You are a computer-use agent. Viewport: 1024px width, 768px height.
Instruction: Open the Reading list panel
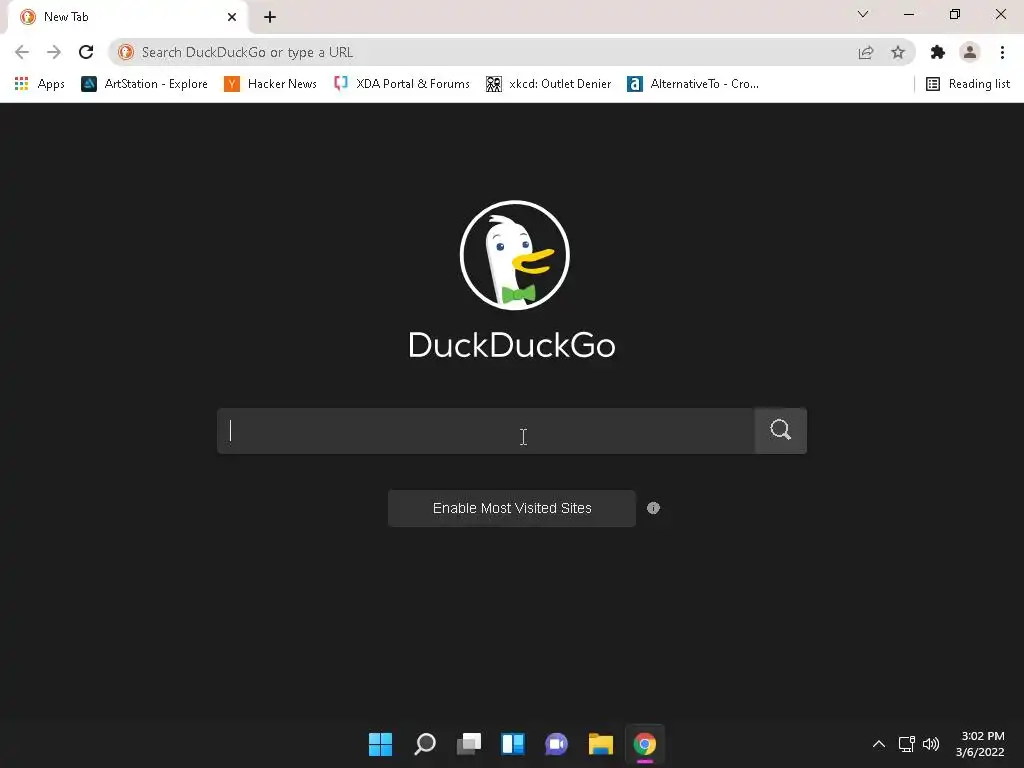[x=968, y=84]
